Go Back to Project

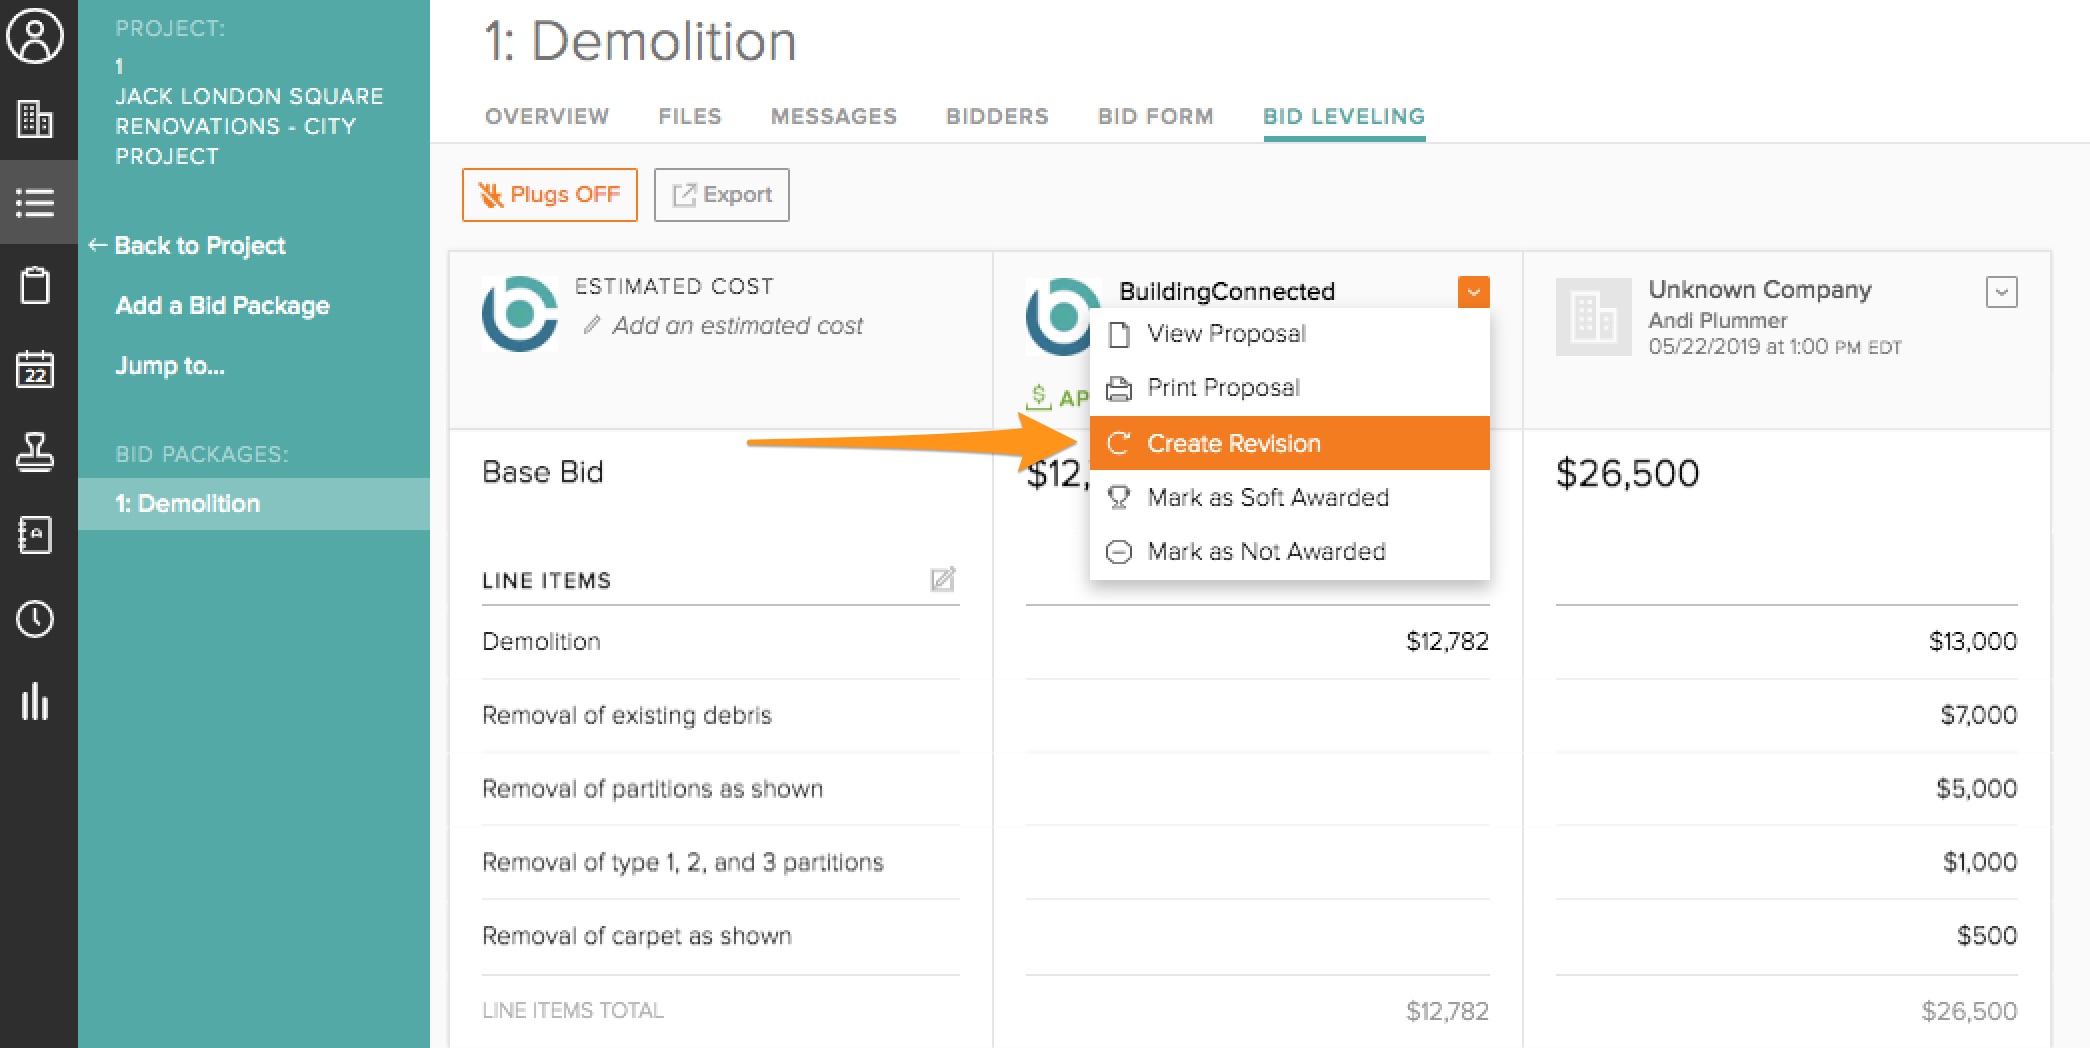[x=199, y=246]
